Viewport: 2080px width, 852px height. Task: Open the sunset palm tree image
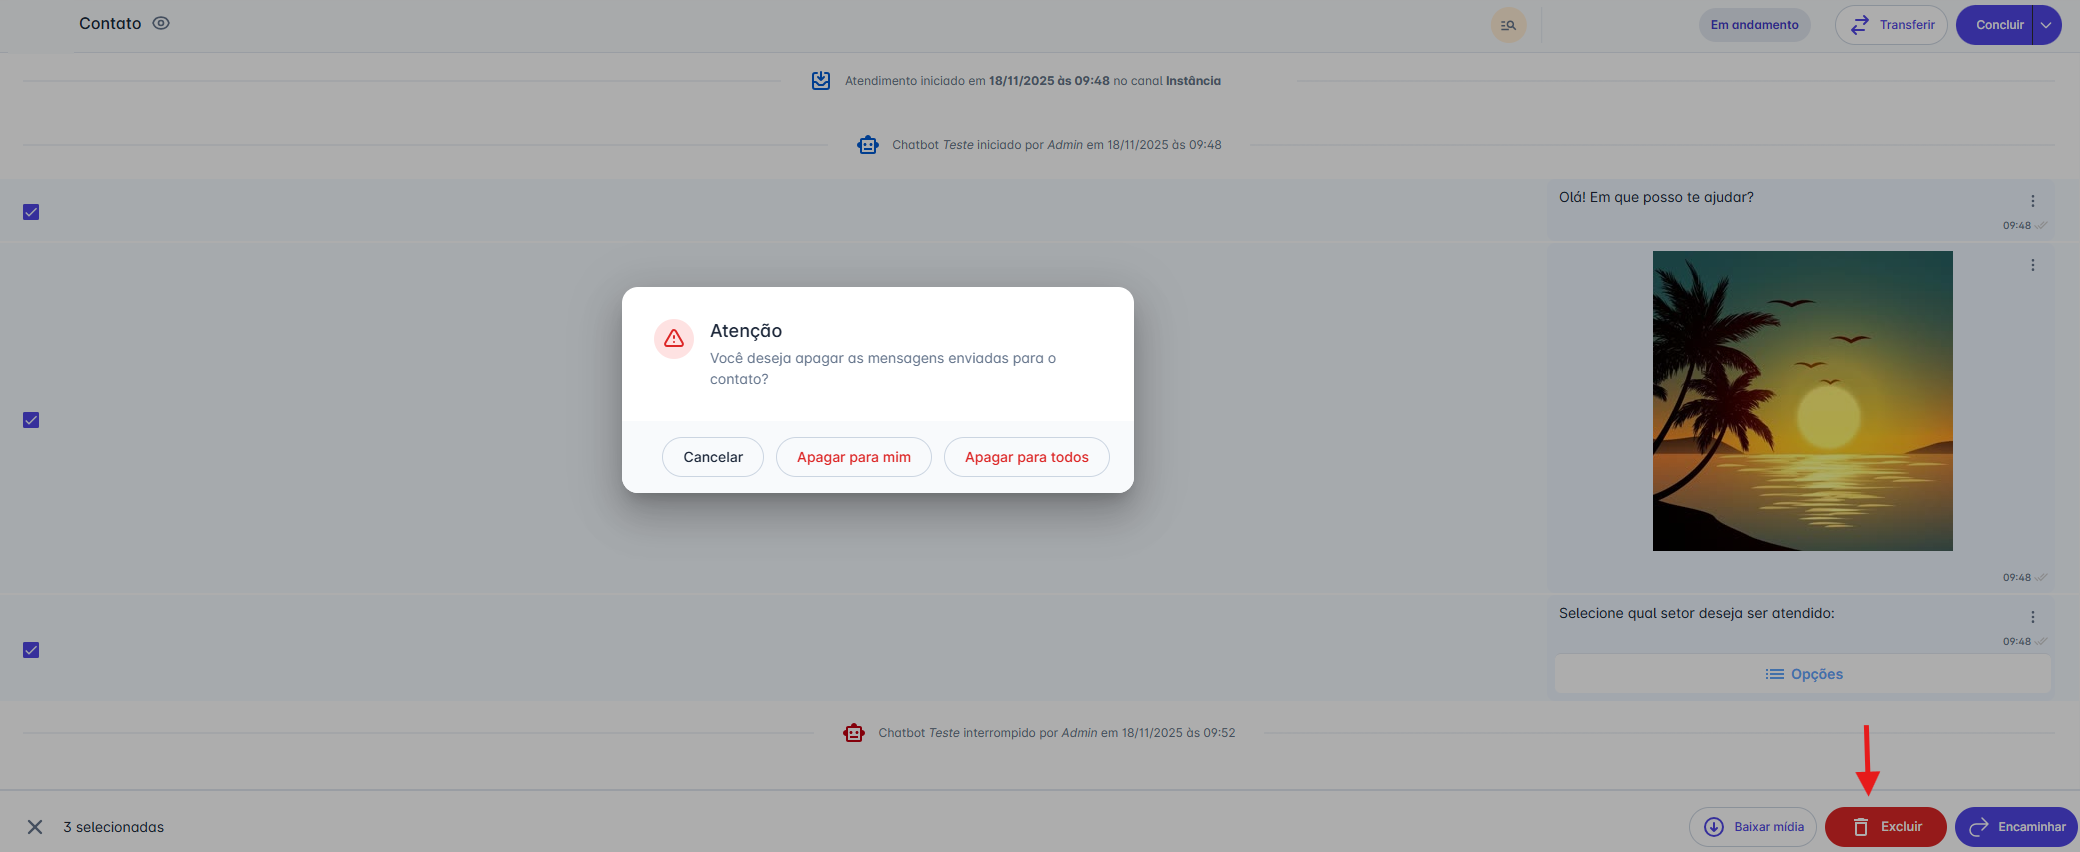click(x=1802, y=401)
